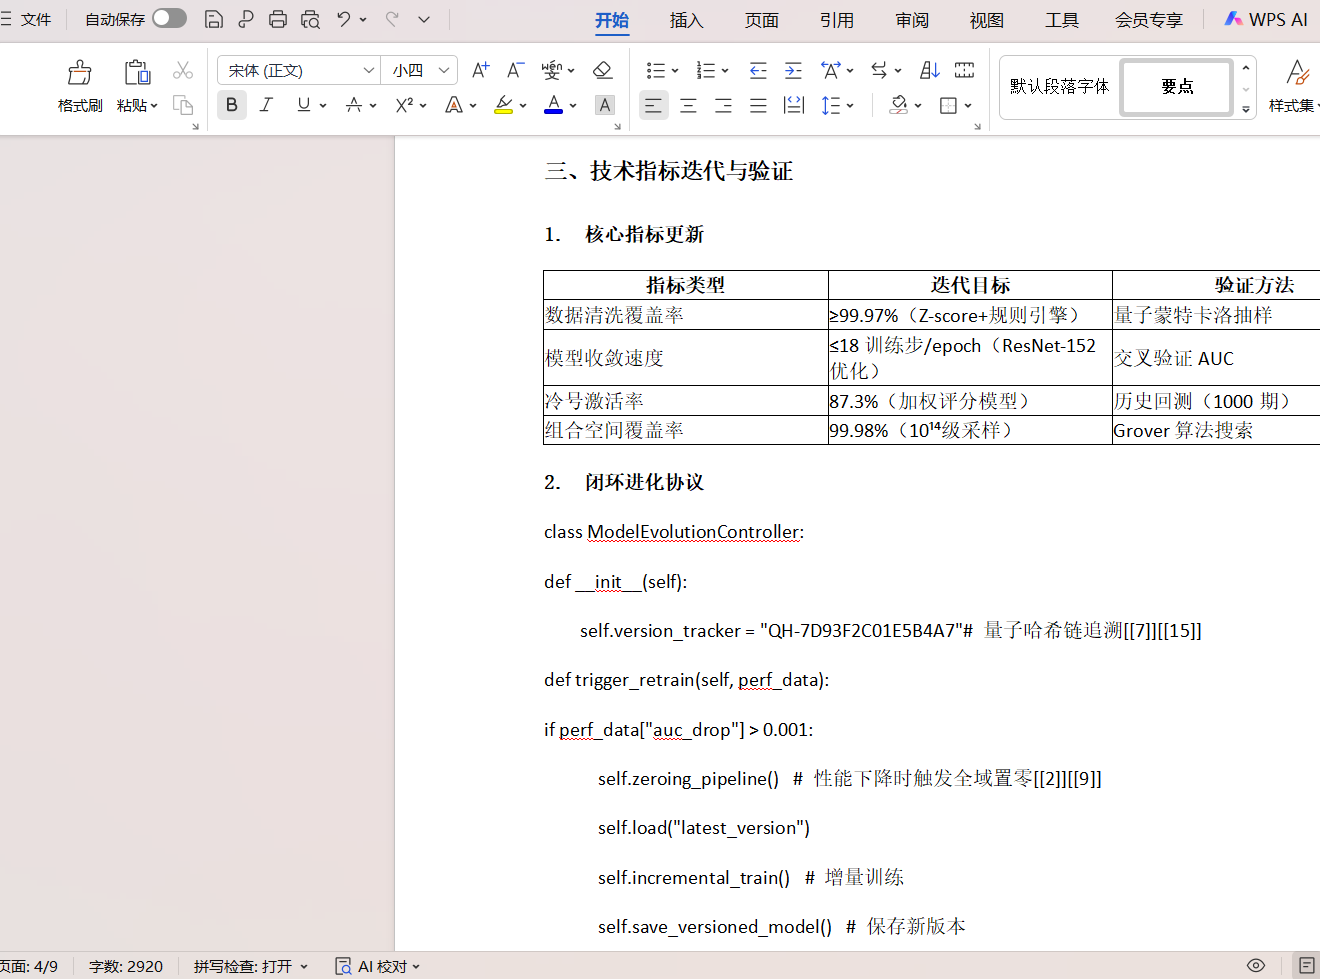Click the Copy icon below the scissors
This screenshot has width=1320, height=979.
183,104
